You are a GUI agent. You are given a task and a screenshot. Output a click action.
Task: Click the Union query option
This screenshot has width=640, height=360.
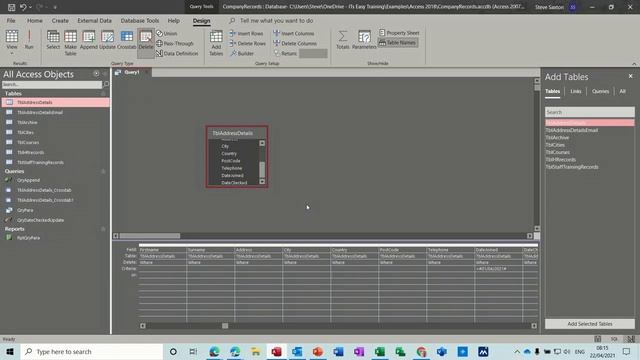pyautogui.click(x=167, y=33)
